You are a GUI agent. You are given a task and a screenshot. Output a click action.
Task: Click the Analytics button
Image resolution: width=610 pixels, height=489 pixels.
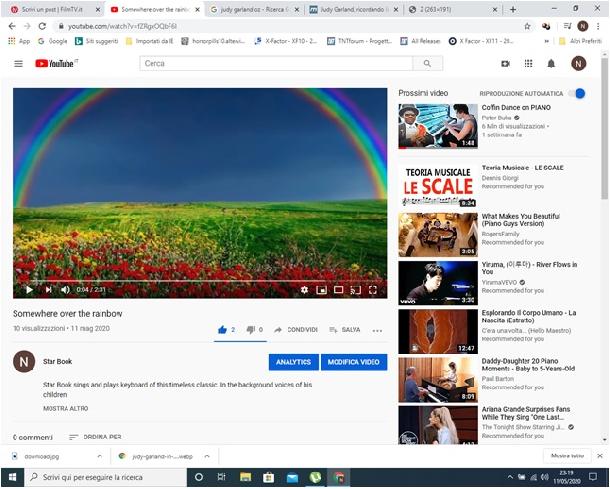(x=293, y=362)
